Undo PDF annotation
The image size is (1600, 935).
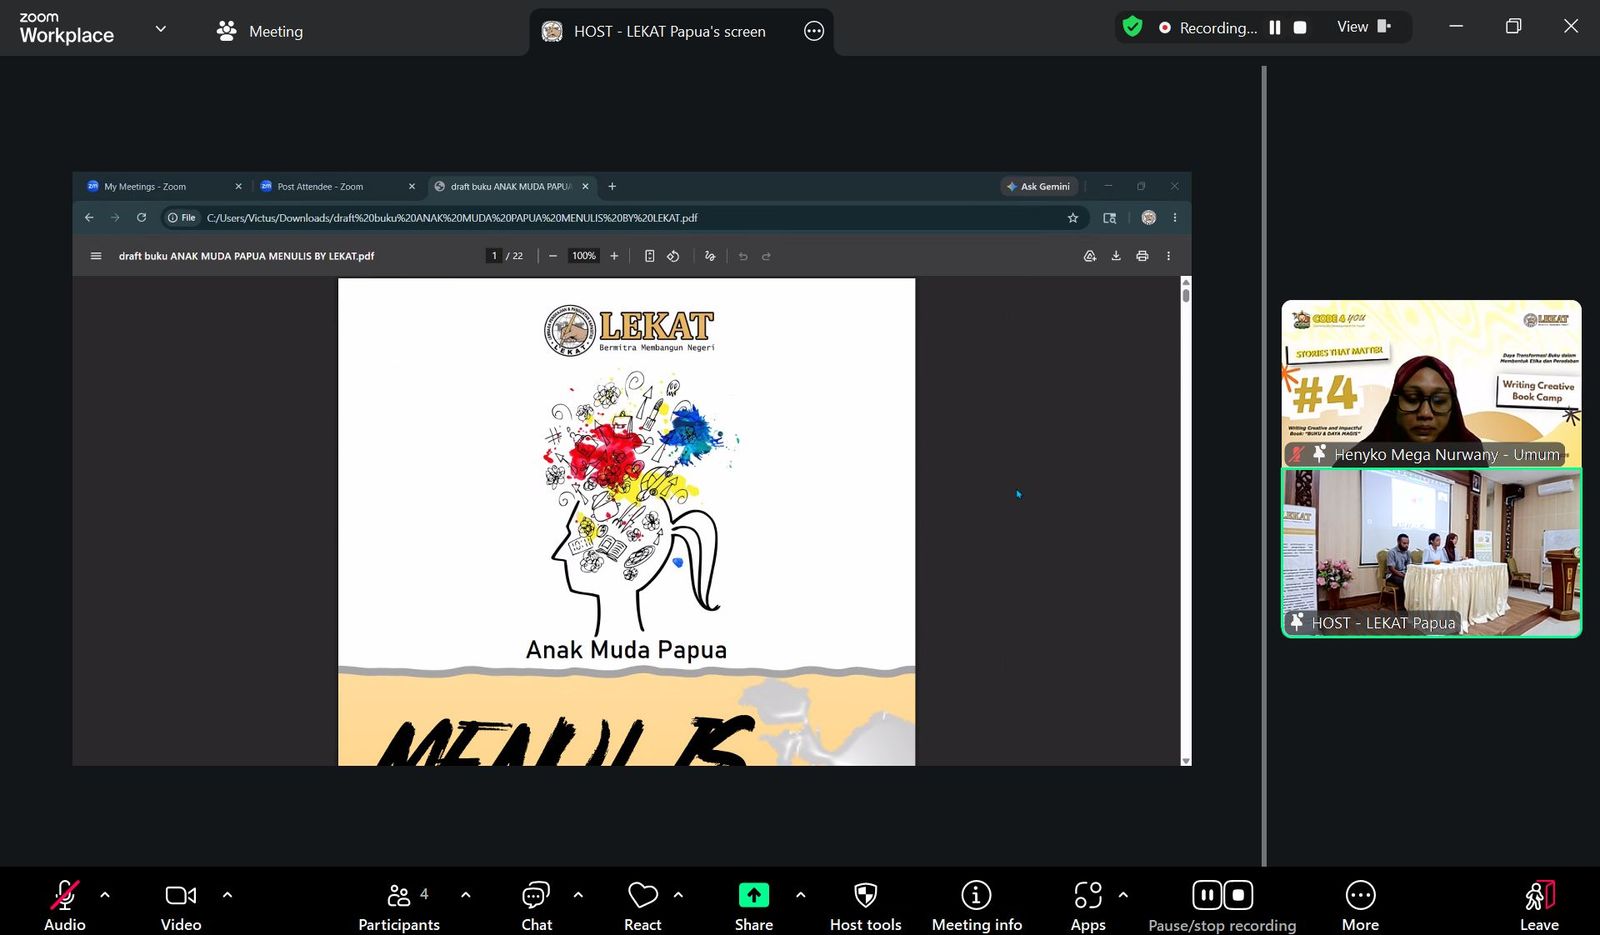click(x=743, y=256)
